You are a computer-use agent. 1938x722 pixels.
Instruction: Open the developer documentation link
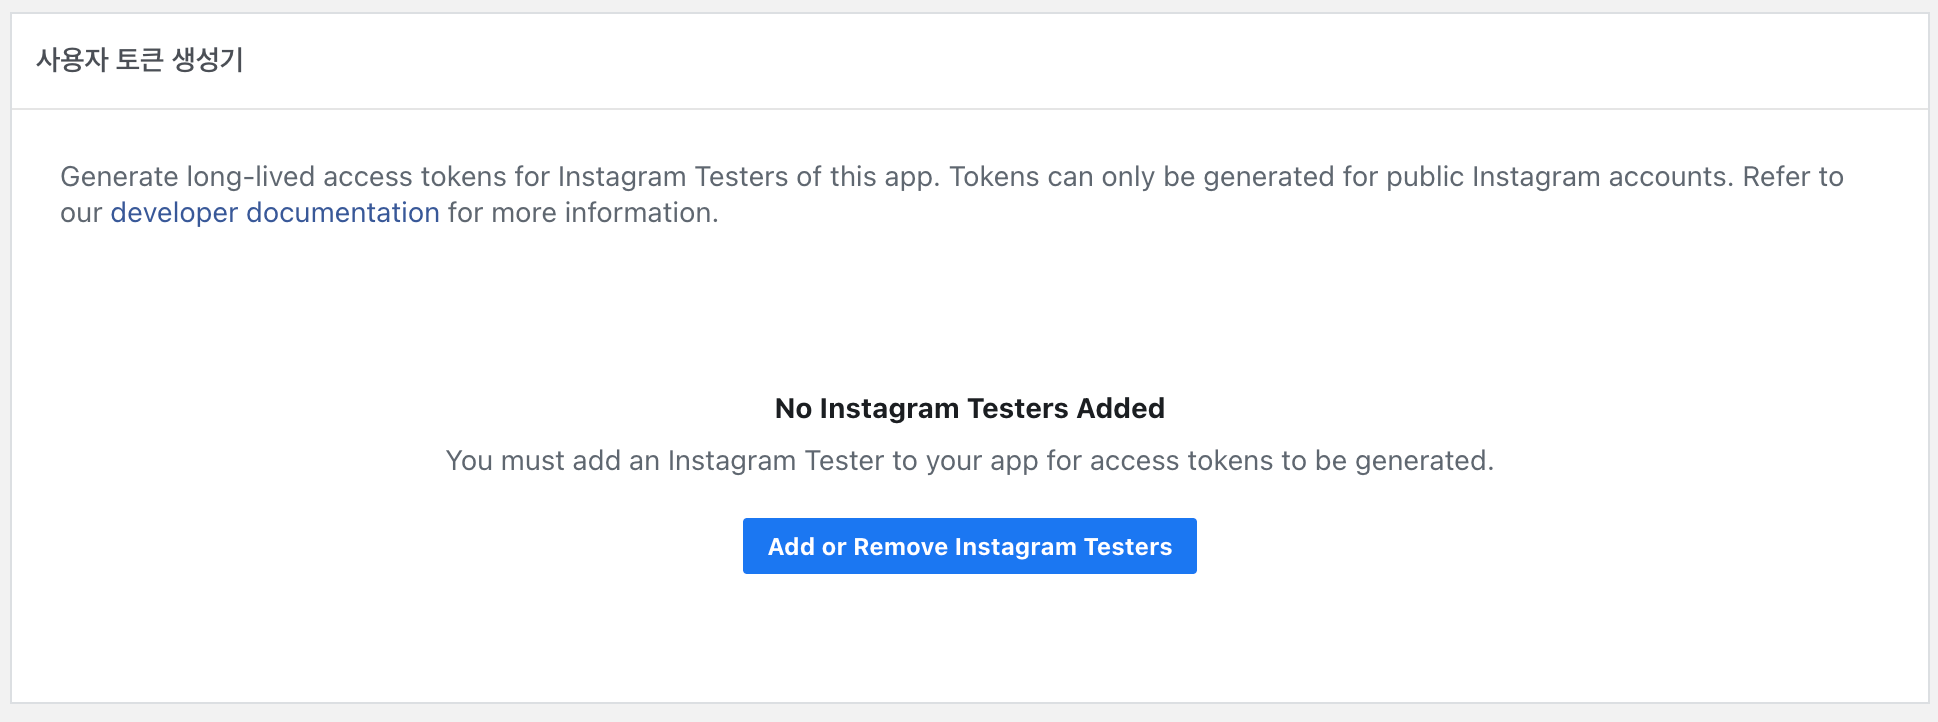(275, 213)
